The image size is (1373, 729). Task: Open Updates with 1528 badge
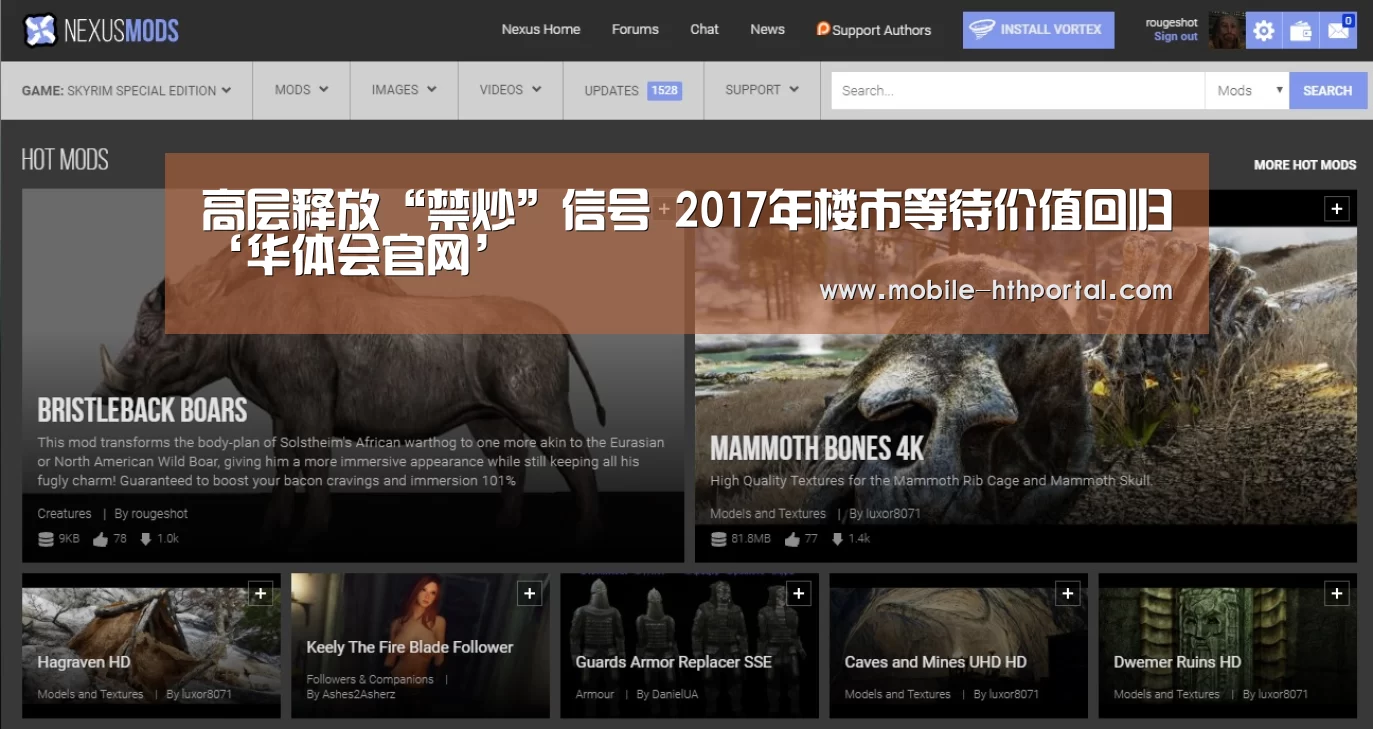click(x=633, y=90)
